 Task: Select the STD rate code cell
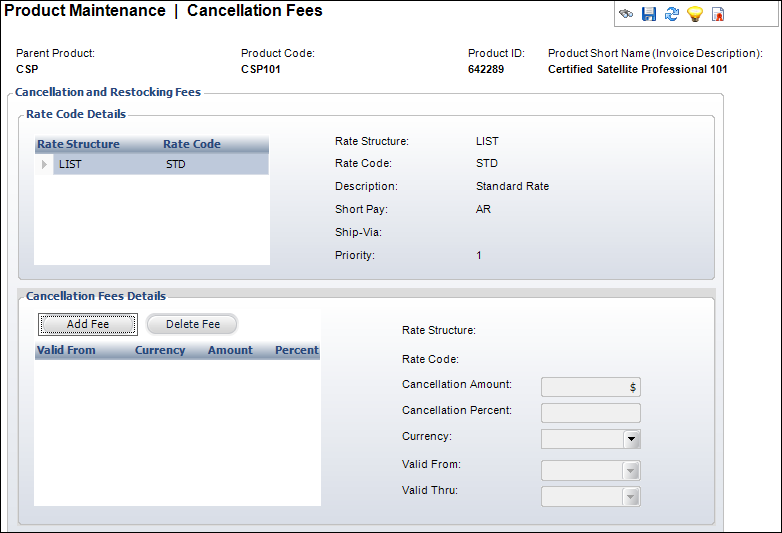[176, 164]
